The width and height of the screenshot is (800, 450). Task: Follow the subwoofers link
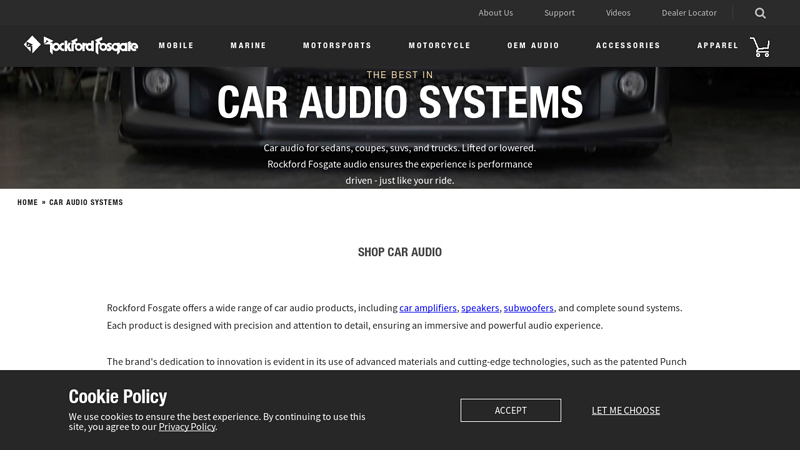click(x=528, y=308)
